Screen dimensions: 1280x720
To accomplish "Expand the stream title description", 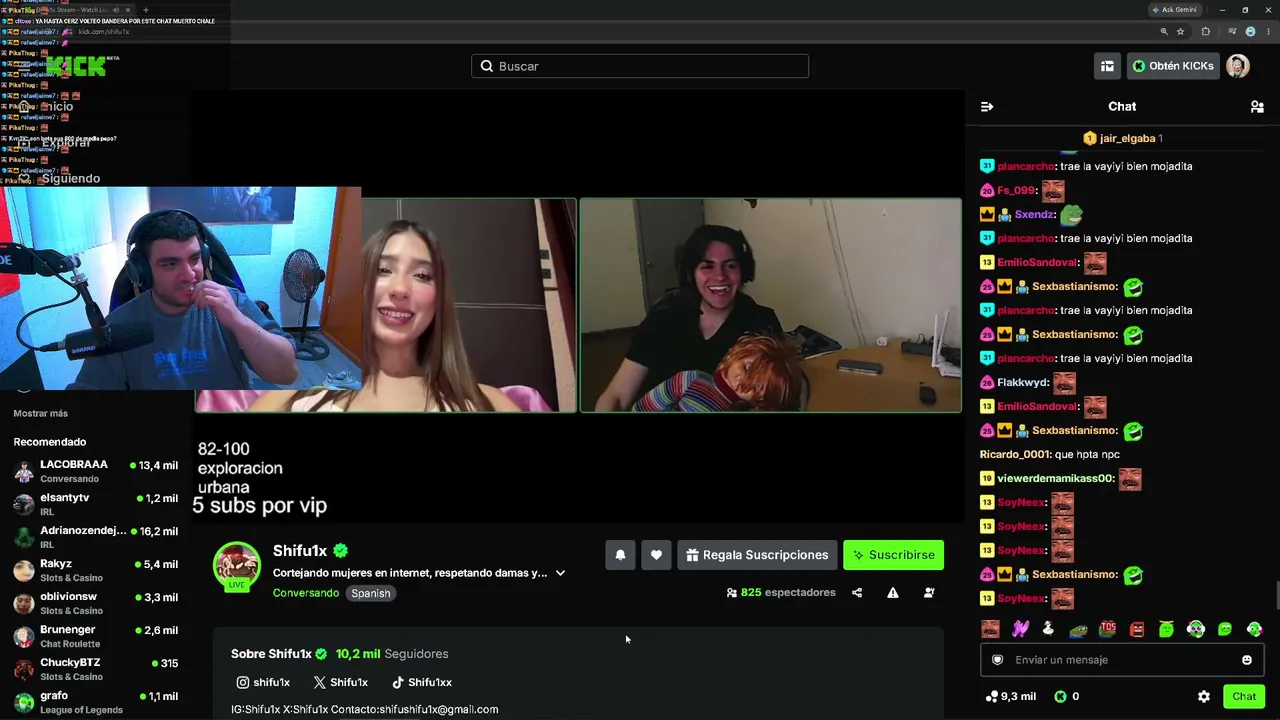I will click(560, 573).
